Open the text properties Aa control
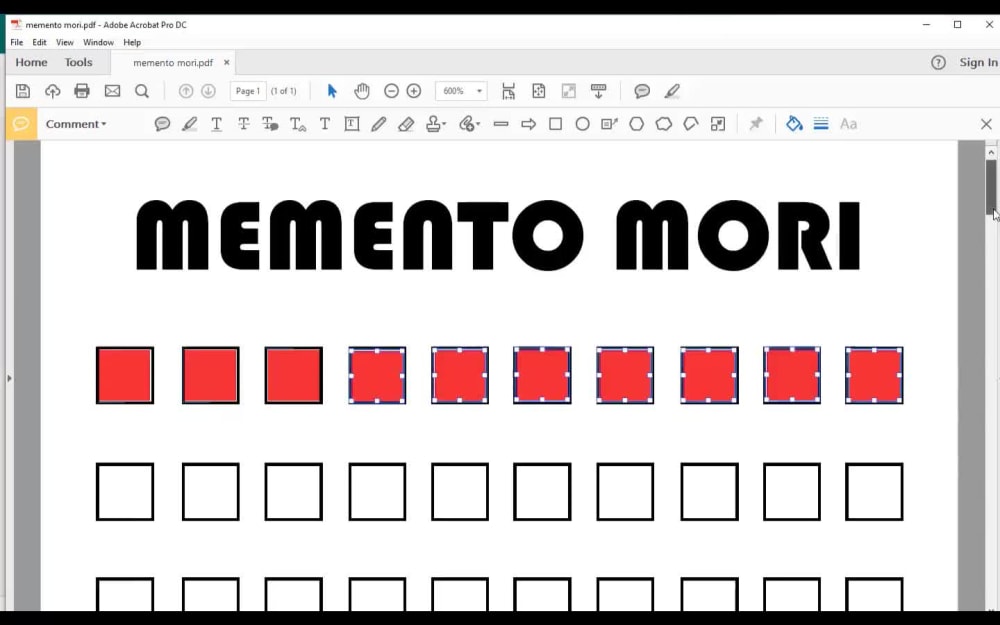Viewport: 1000px width, 625px height. pyautogui.click(x=848, y=124)
